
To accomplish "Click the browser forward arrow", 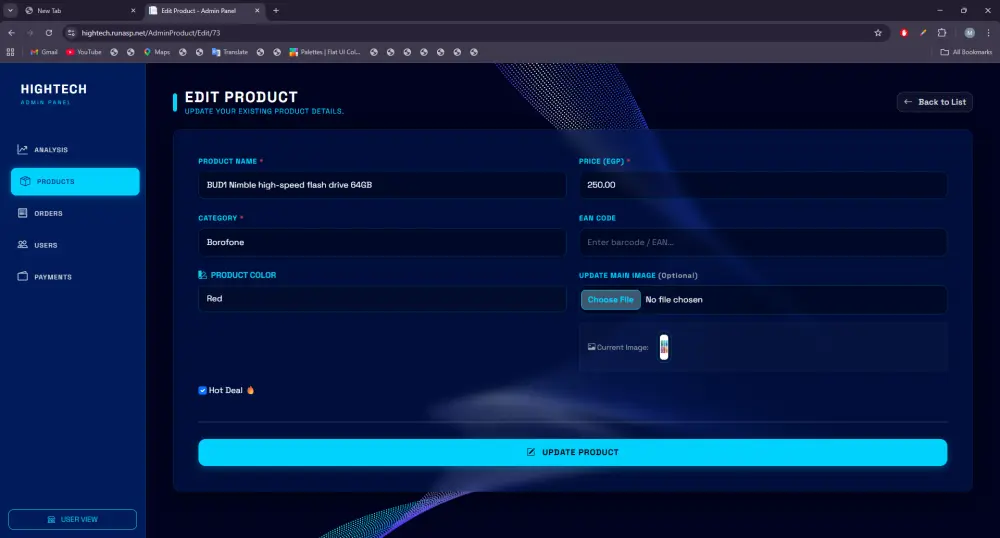I will pos(29,33).
